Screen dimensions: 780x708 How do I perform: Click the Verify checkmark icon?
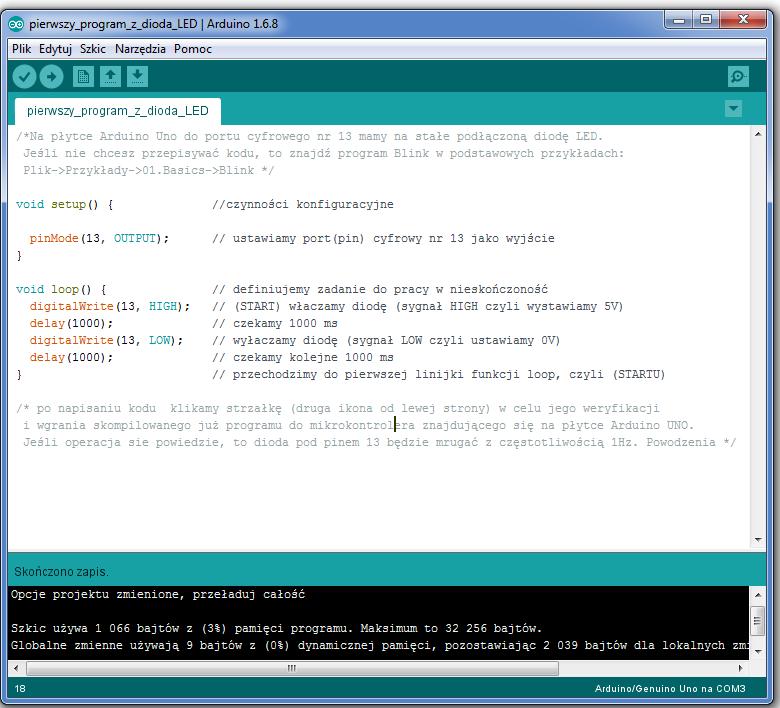click(x=24, y=77)
